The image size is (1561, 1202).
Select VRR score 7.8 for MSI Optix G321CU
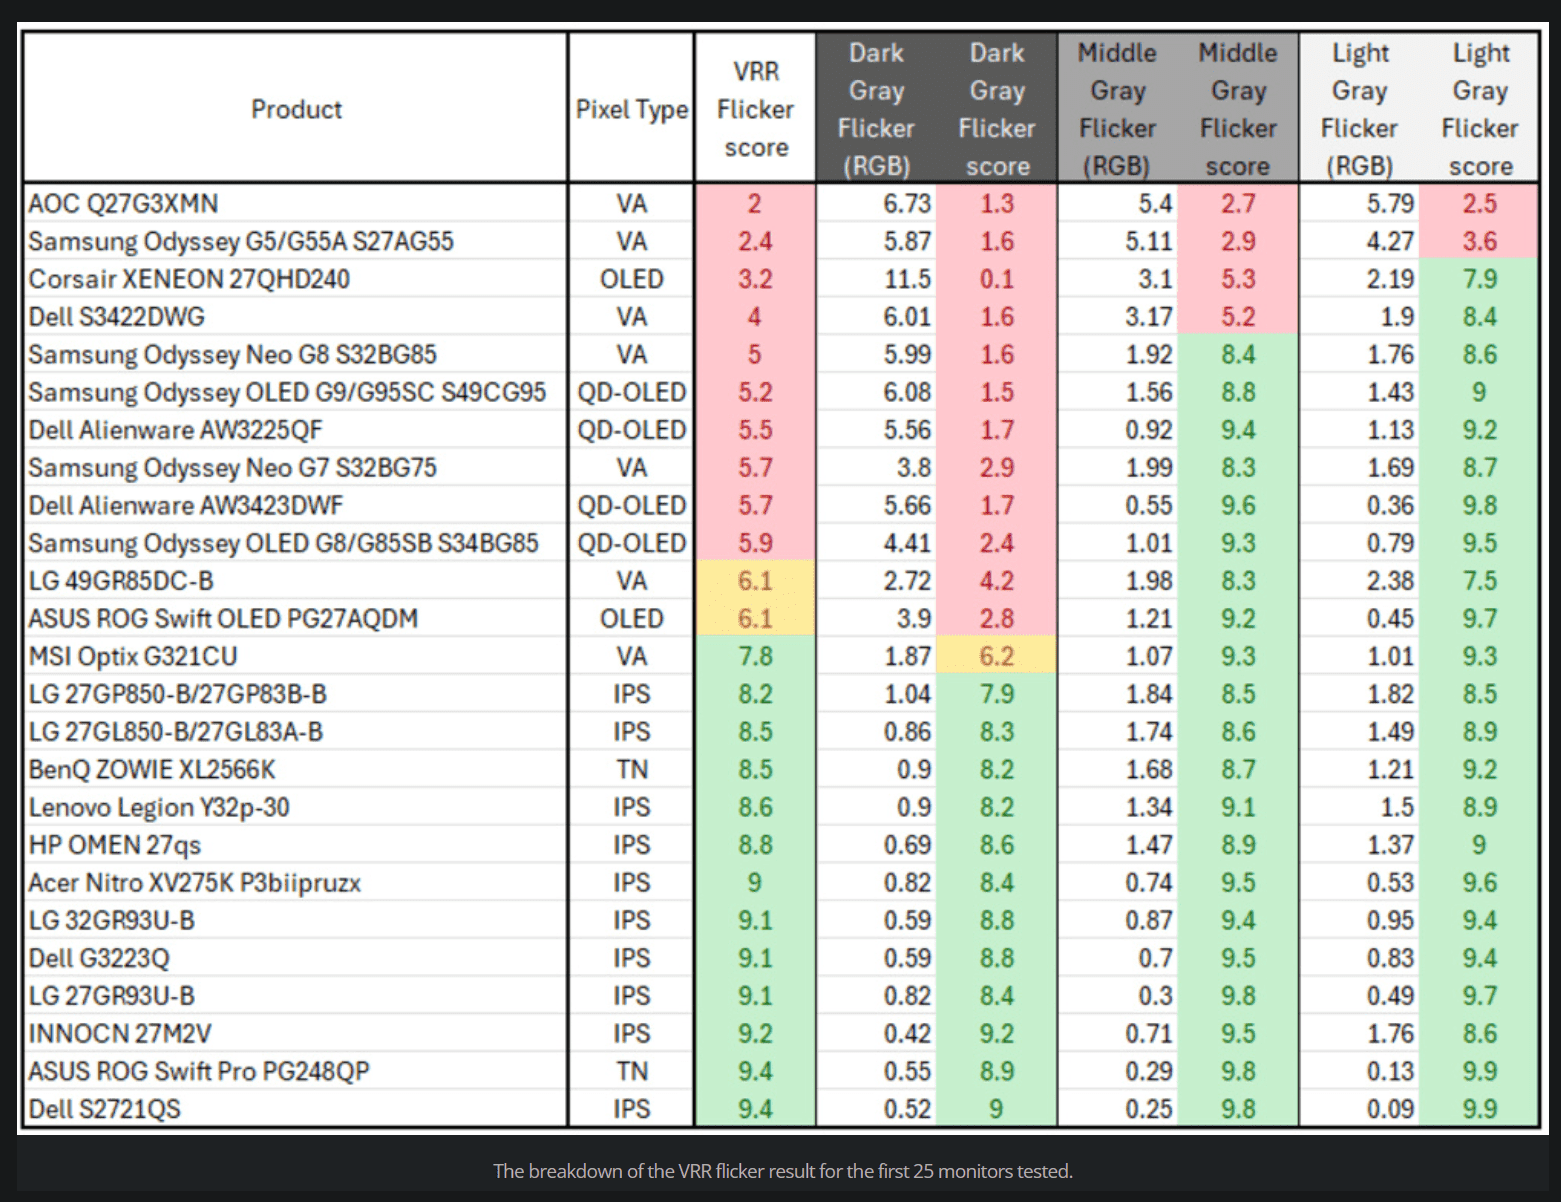[x=755, y=657]
